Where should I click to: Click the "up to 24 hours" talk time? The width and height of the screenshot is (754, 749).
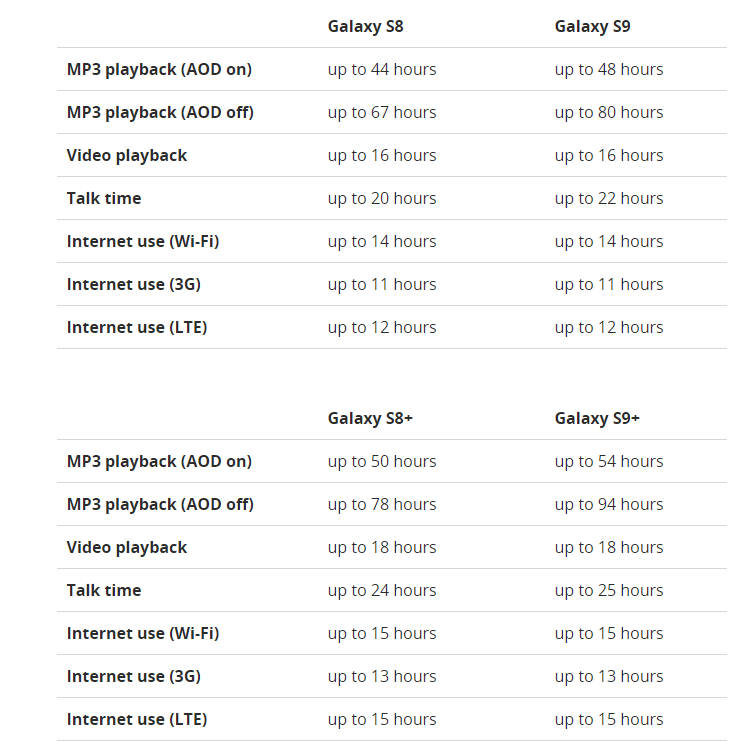tap(382, 590)
